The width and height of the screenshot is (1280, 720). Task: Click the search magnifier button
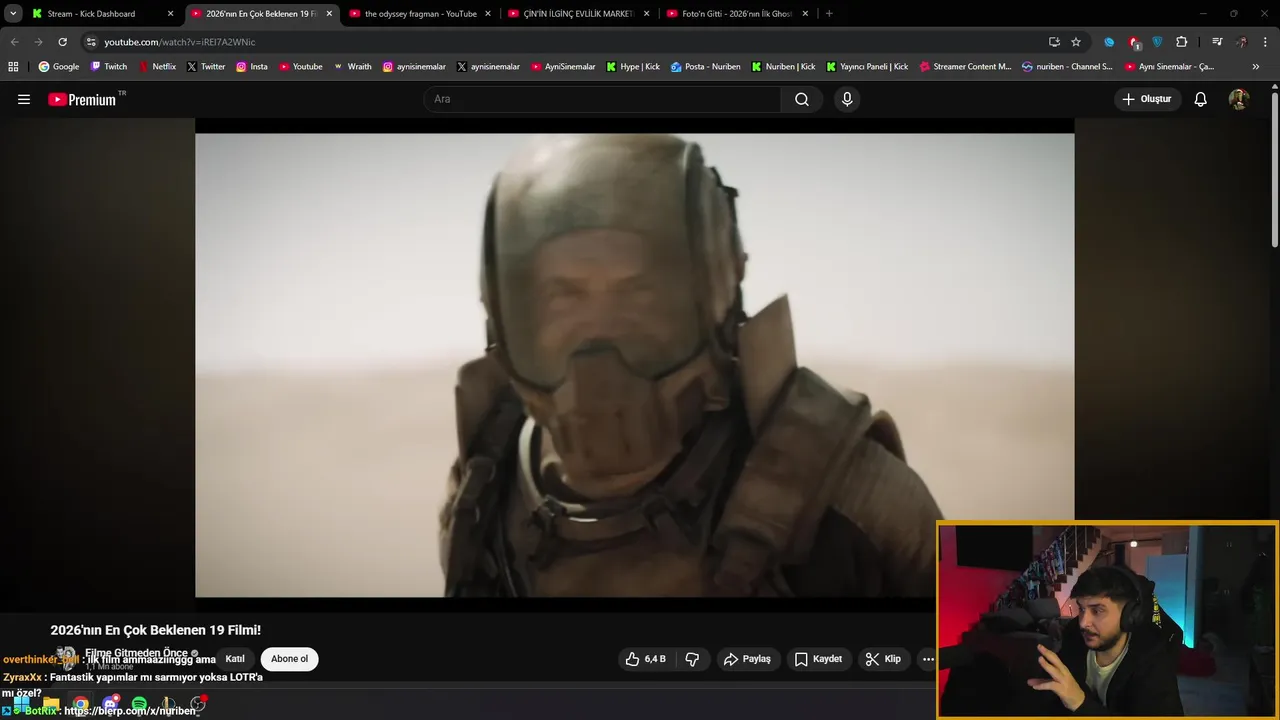tap(802, 99)
